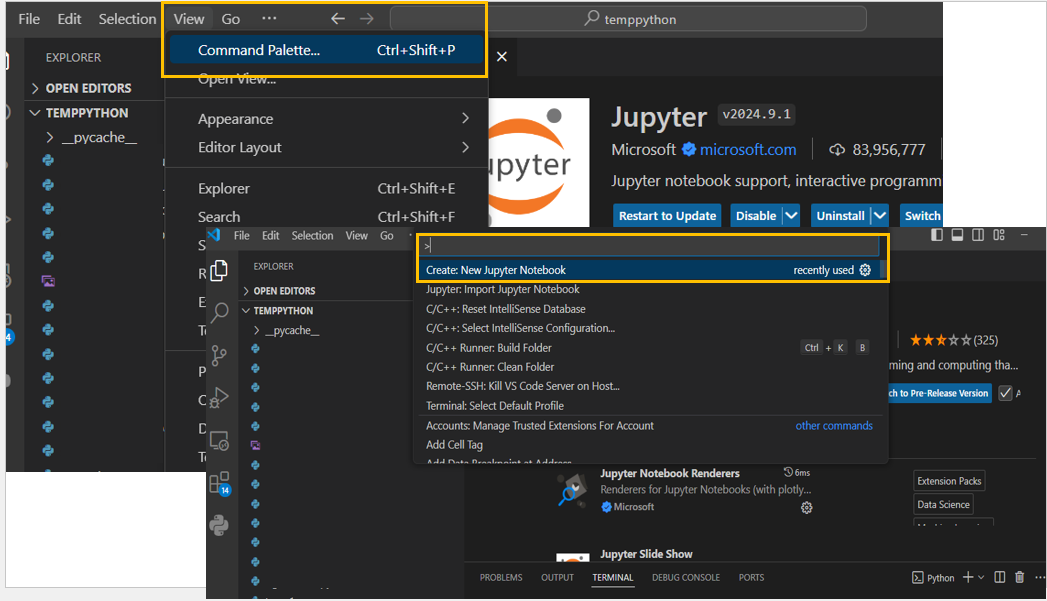Choose Explorer from the View menu
1047x601 pixels.
pos(327,189)
